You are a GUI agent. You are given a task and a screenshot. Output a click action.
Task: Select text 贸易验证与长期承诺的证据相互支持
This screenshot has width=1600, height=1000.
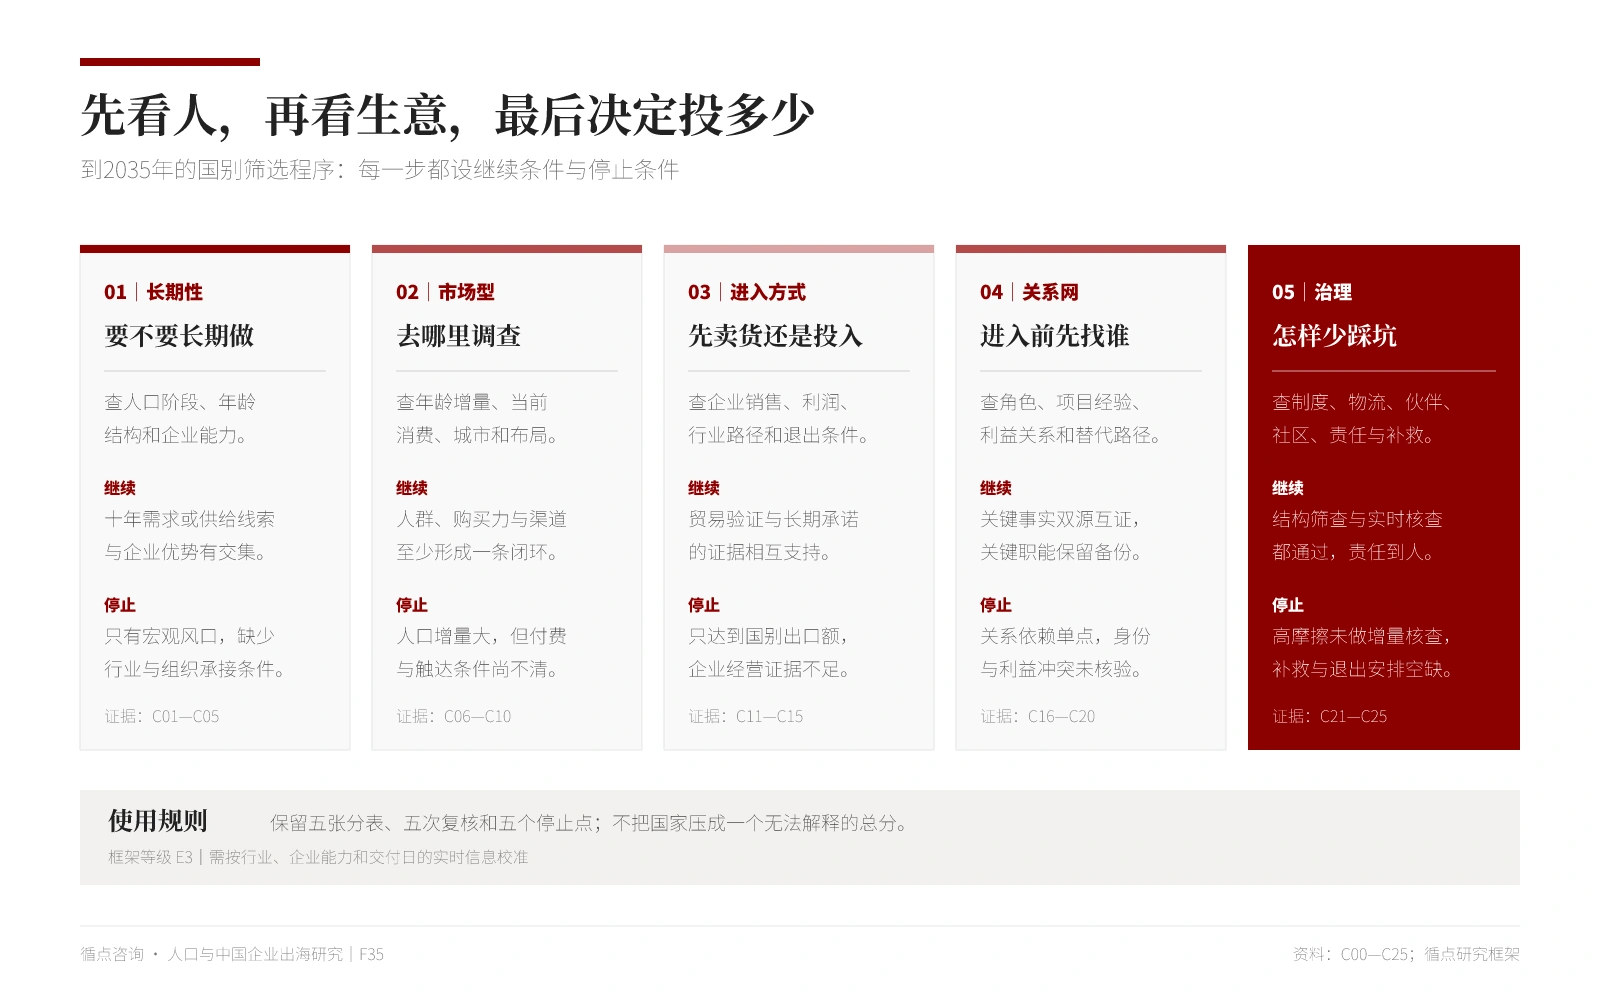[x=773, y=535]
